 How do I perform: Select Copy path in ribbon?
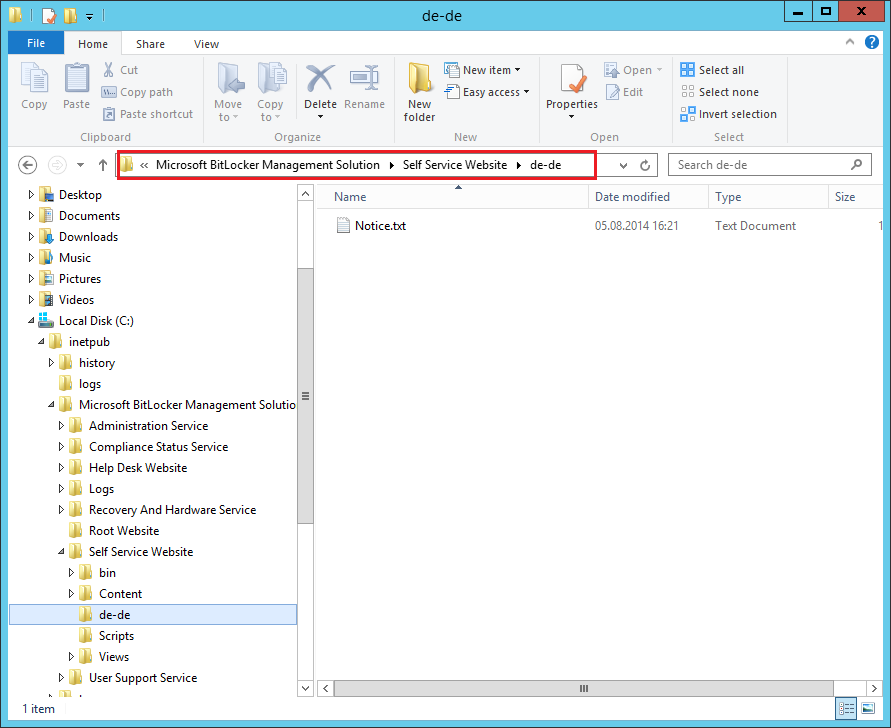[136, 92]
